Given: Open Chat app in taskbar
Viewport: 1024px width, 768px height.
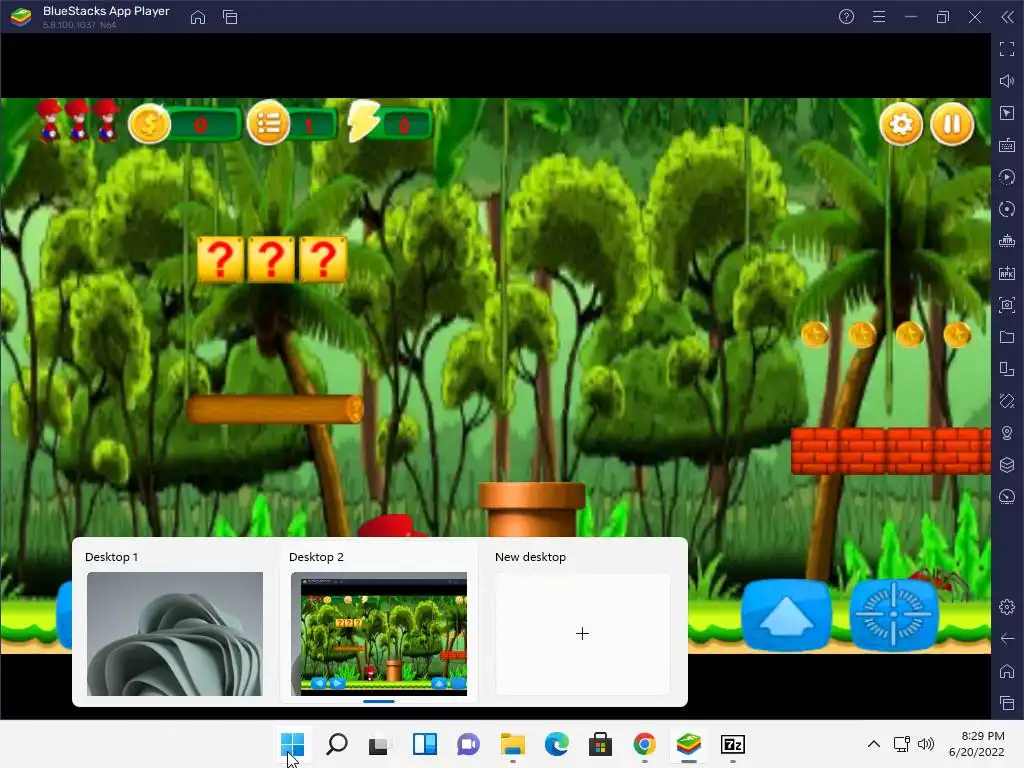Looking at the screenshot, I should [468, 744].
